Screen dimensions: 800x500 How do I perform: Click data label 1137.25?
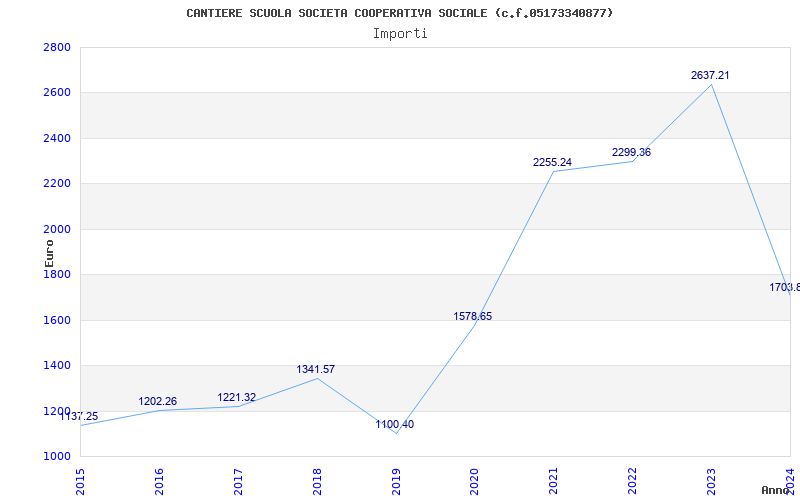pos(79,416)
